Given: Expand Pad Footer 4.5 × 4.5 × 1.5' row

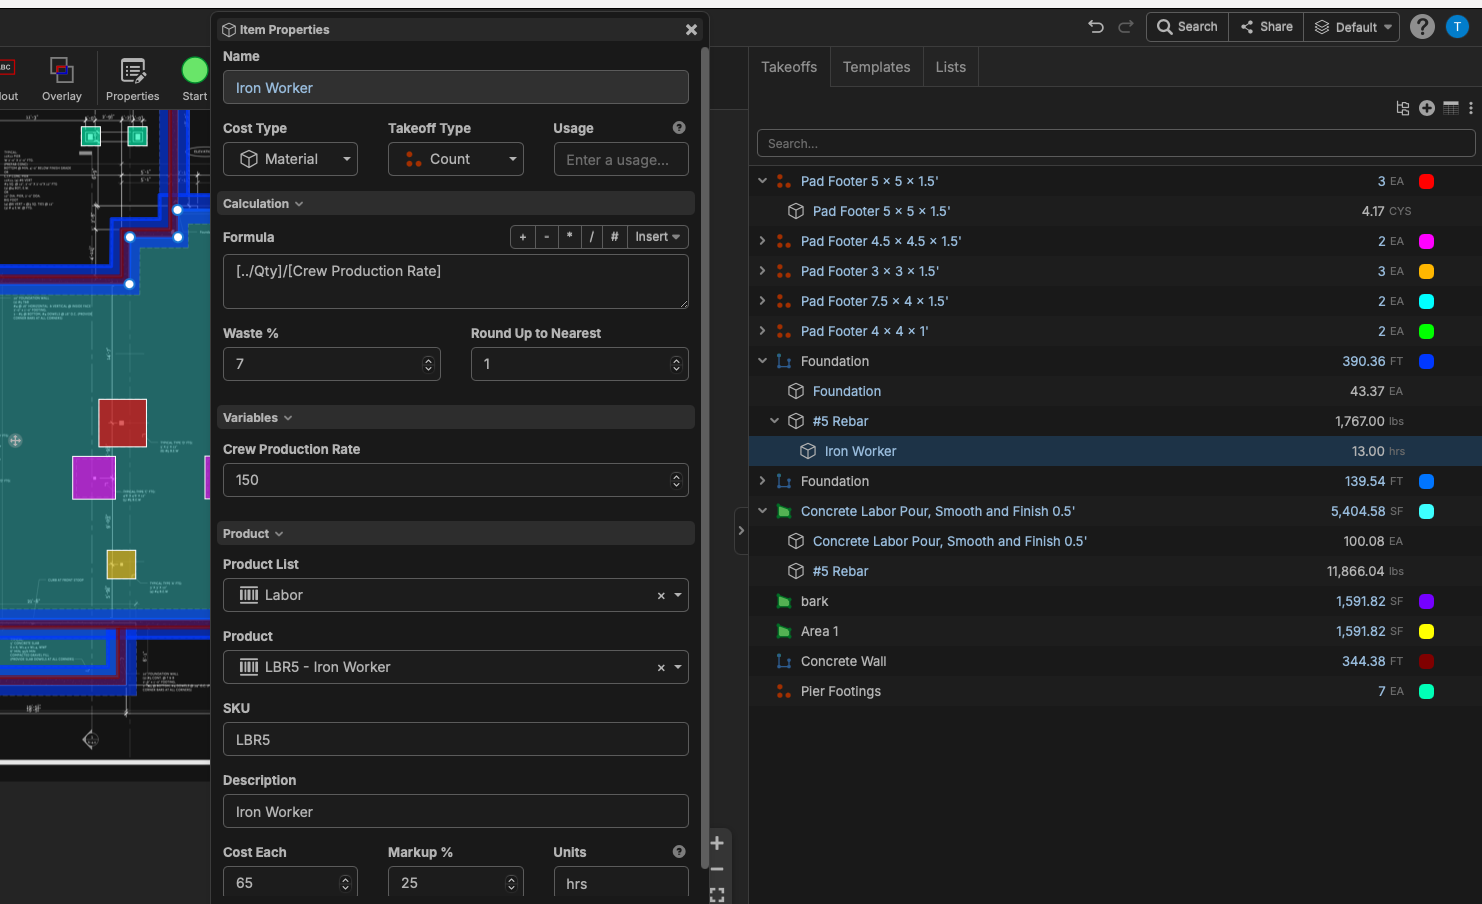Looking at the screenshot, I should point(762,241).
